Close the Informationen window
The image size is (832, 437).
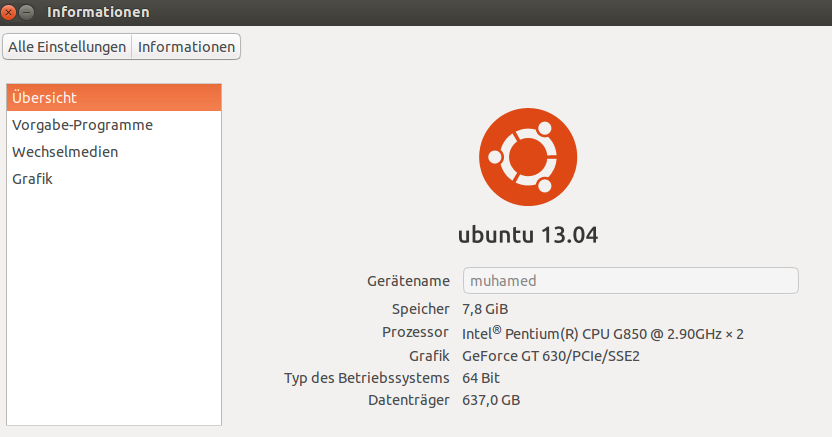pyautogui.click(x=9, y=12)
